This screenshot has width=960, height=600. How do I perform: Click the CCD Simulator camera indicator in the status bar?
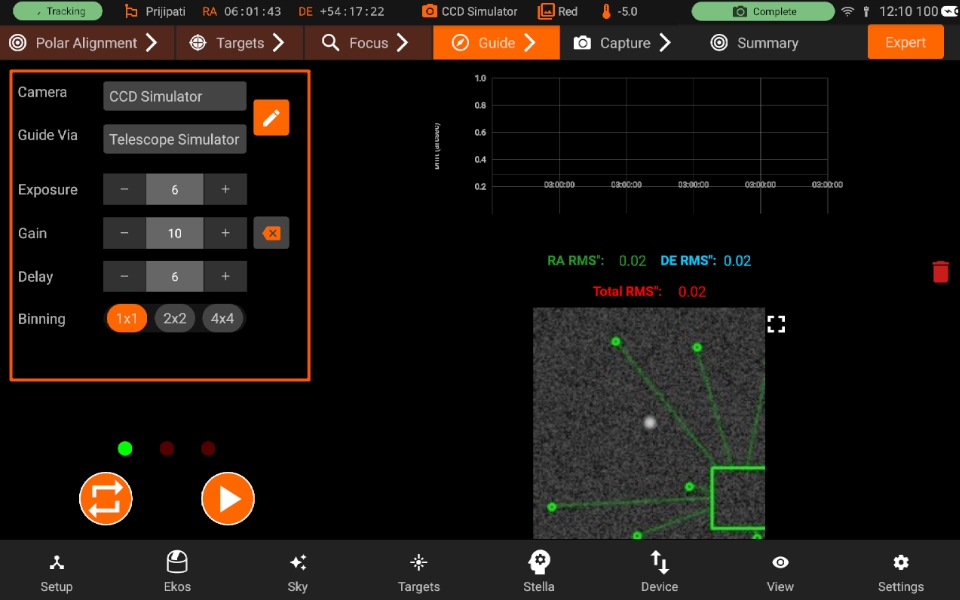pyautogui.click(x=470, y=11)
